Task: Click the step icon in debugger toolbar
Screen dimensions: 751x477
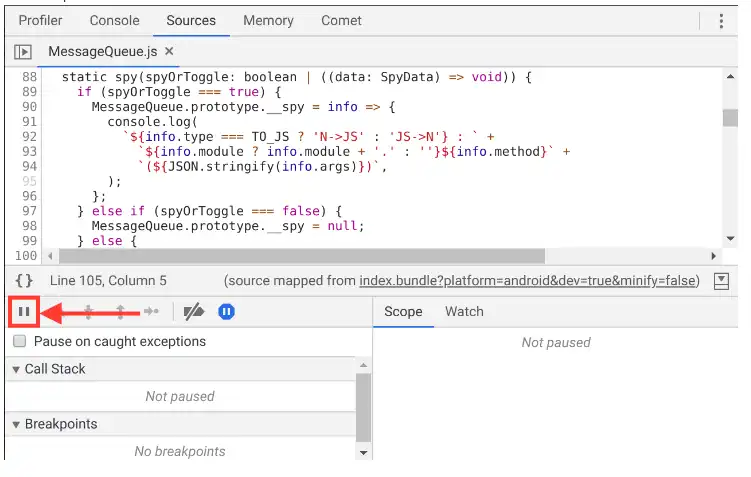Action: (x=151, y=312)
